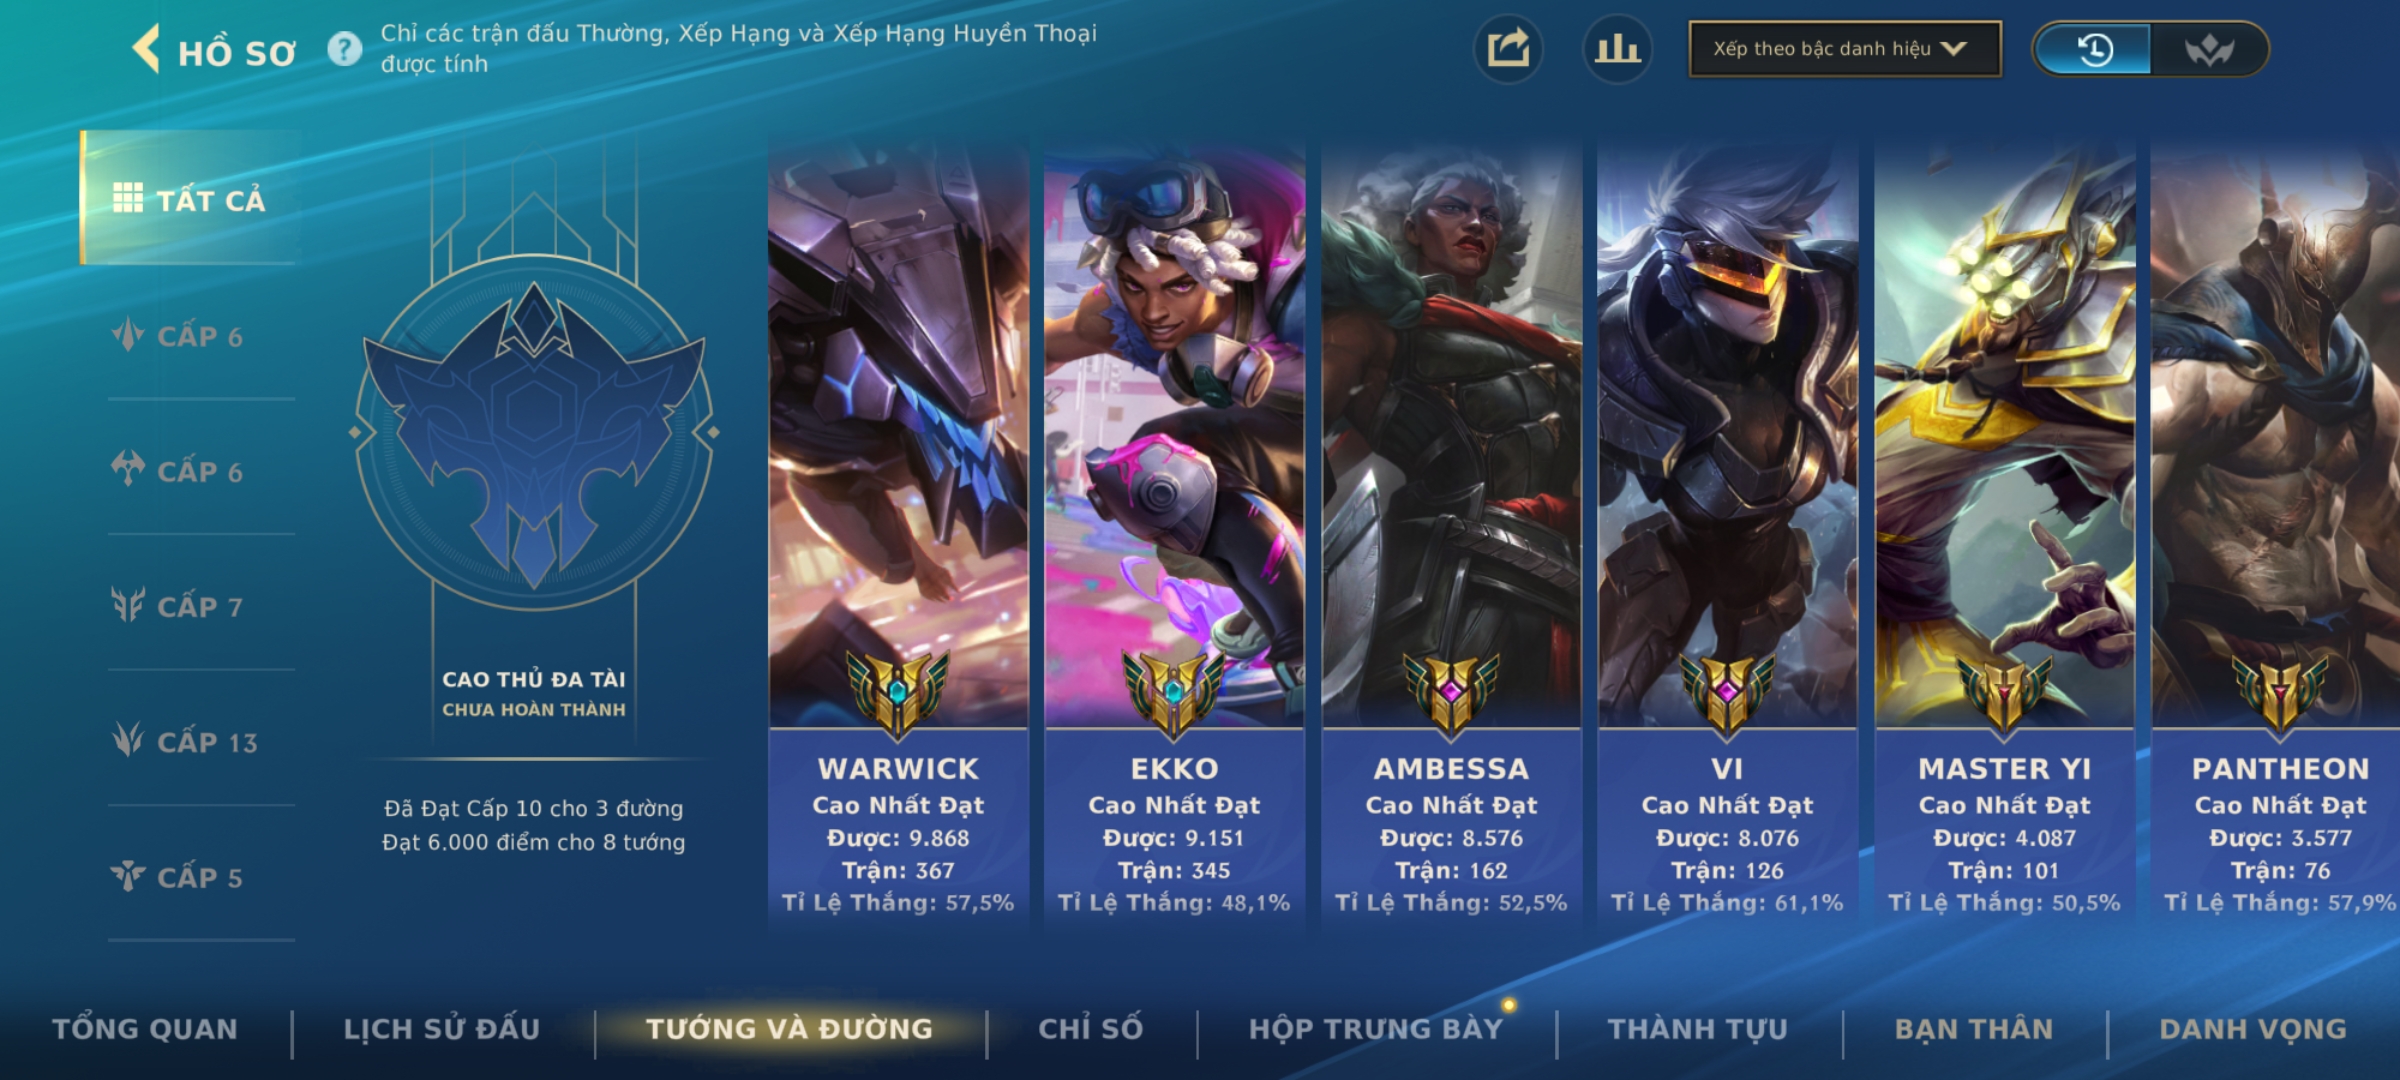
Task: Select the Tất Cả filter
Action: (x=190, y=198)
